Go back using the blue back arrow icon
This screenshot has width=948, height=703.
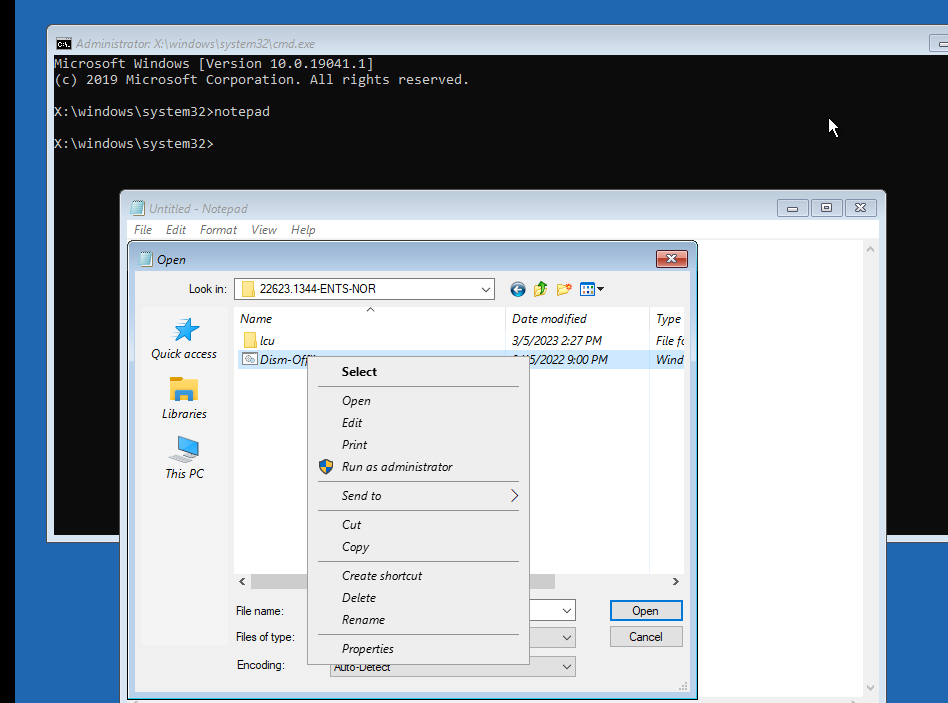(518, 290)
